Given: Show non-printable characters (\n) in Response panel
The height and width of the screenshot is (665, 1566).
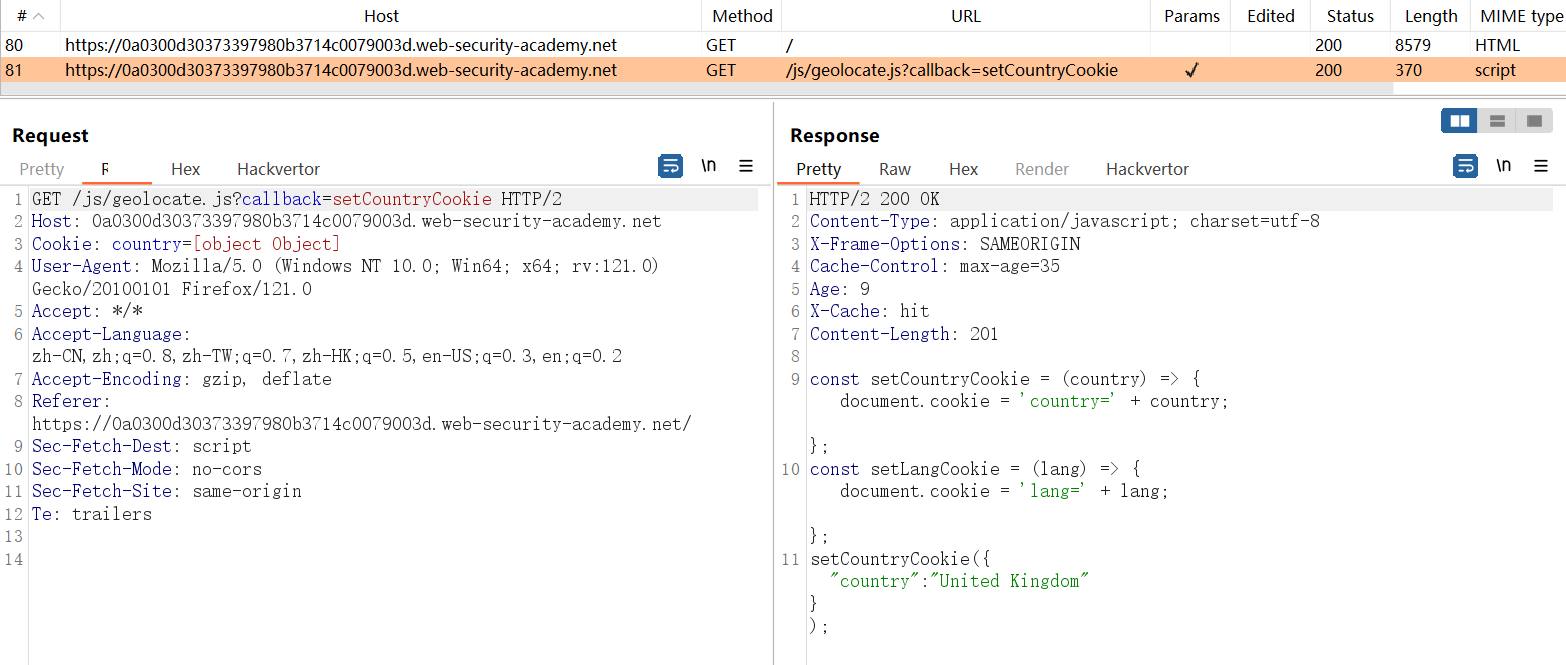Looking at the screenshot, I should point(1503,166).
